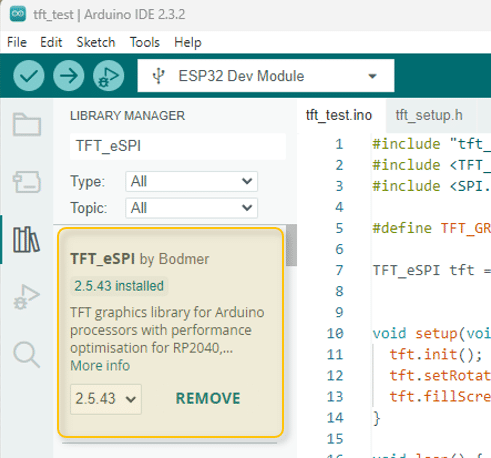
Task: Click the '#include <SPI.' code line
Action: point(431,186)
